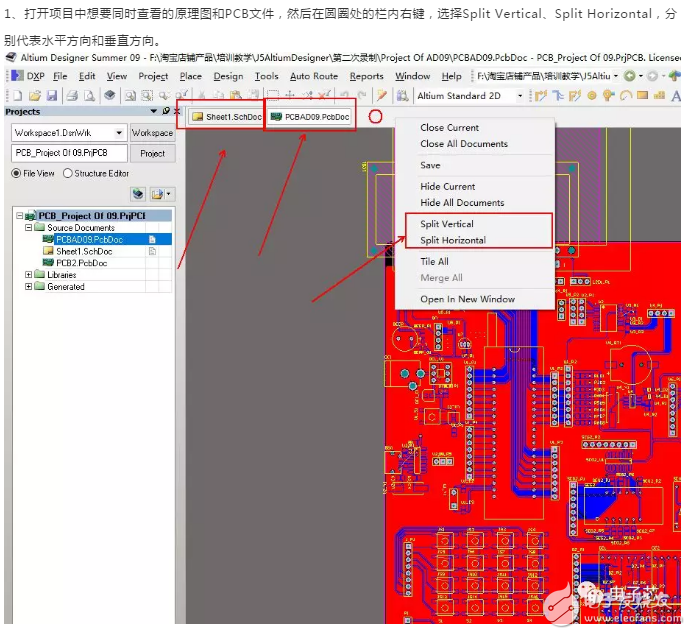Click the open folder toolbar icon
686x630 pixels.
35,95
